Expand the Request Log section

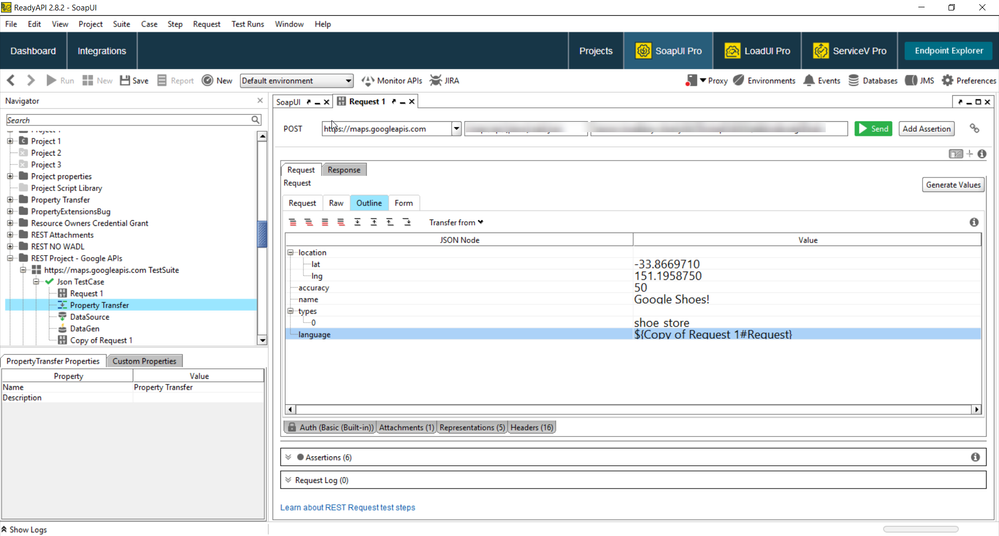click(x=288, y=481)
